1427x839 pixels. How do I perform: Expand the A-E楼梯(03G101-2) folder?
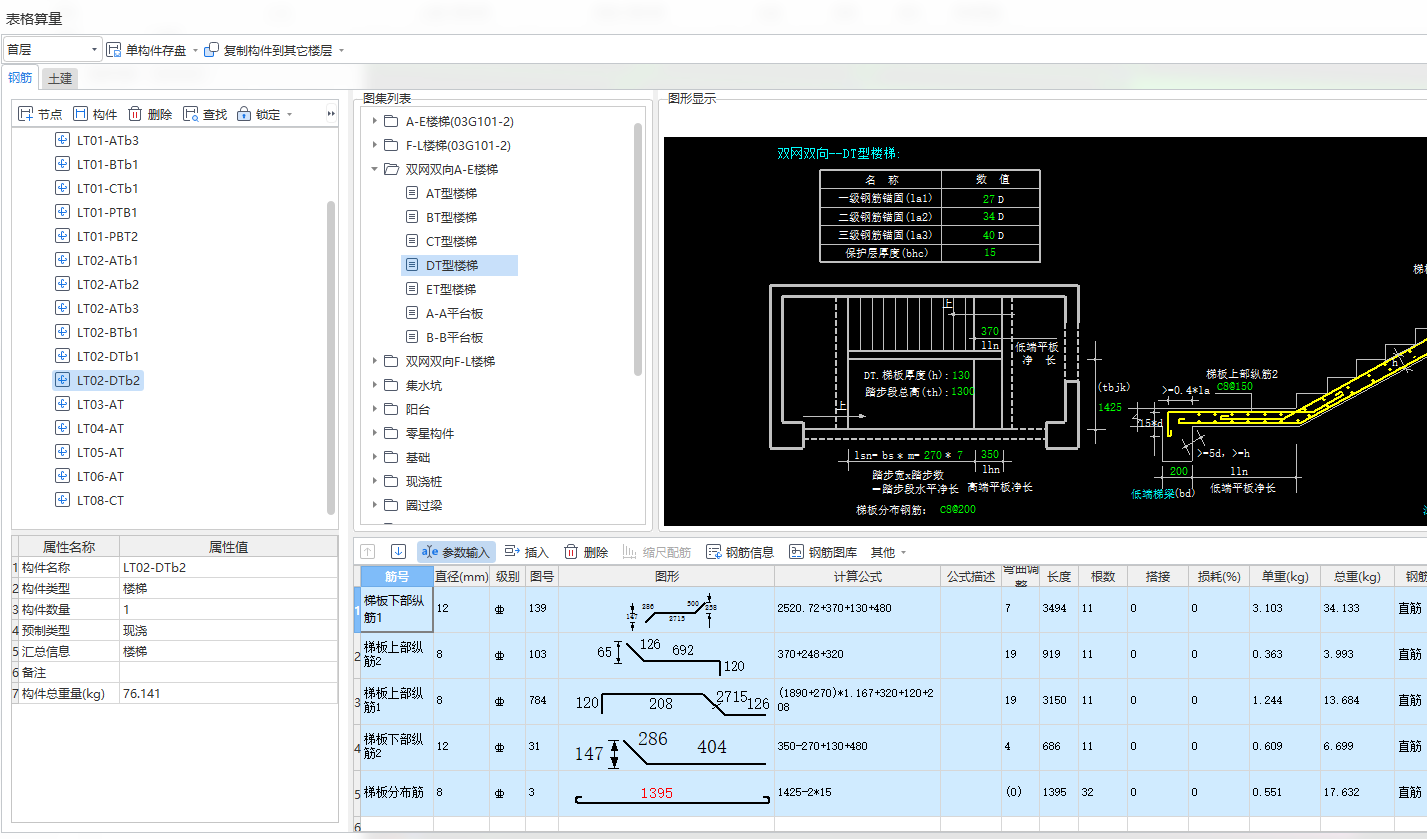pyautogui.click(x=374, y=121)
